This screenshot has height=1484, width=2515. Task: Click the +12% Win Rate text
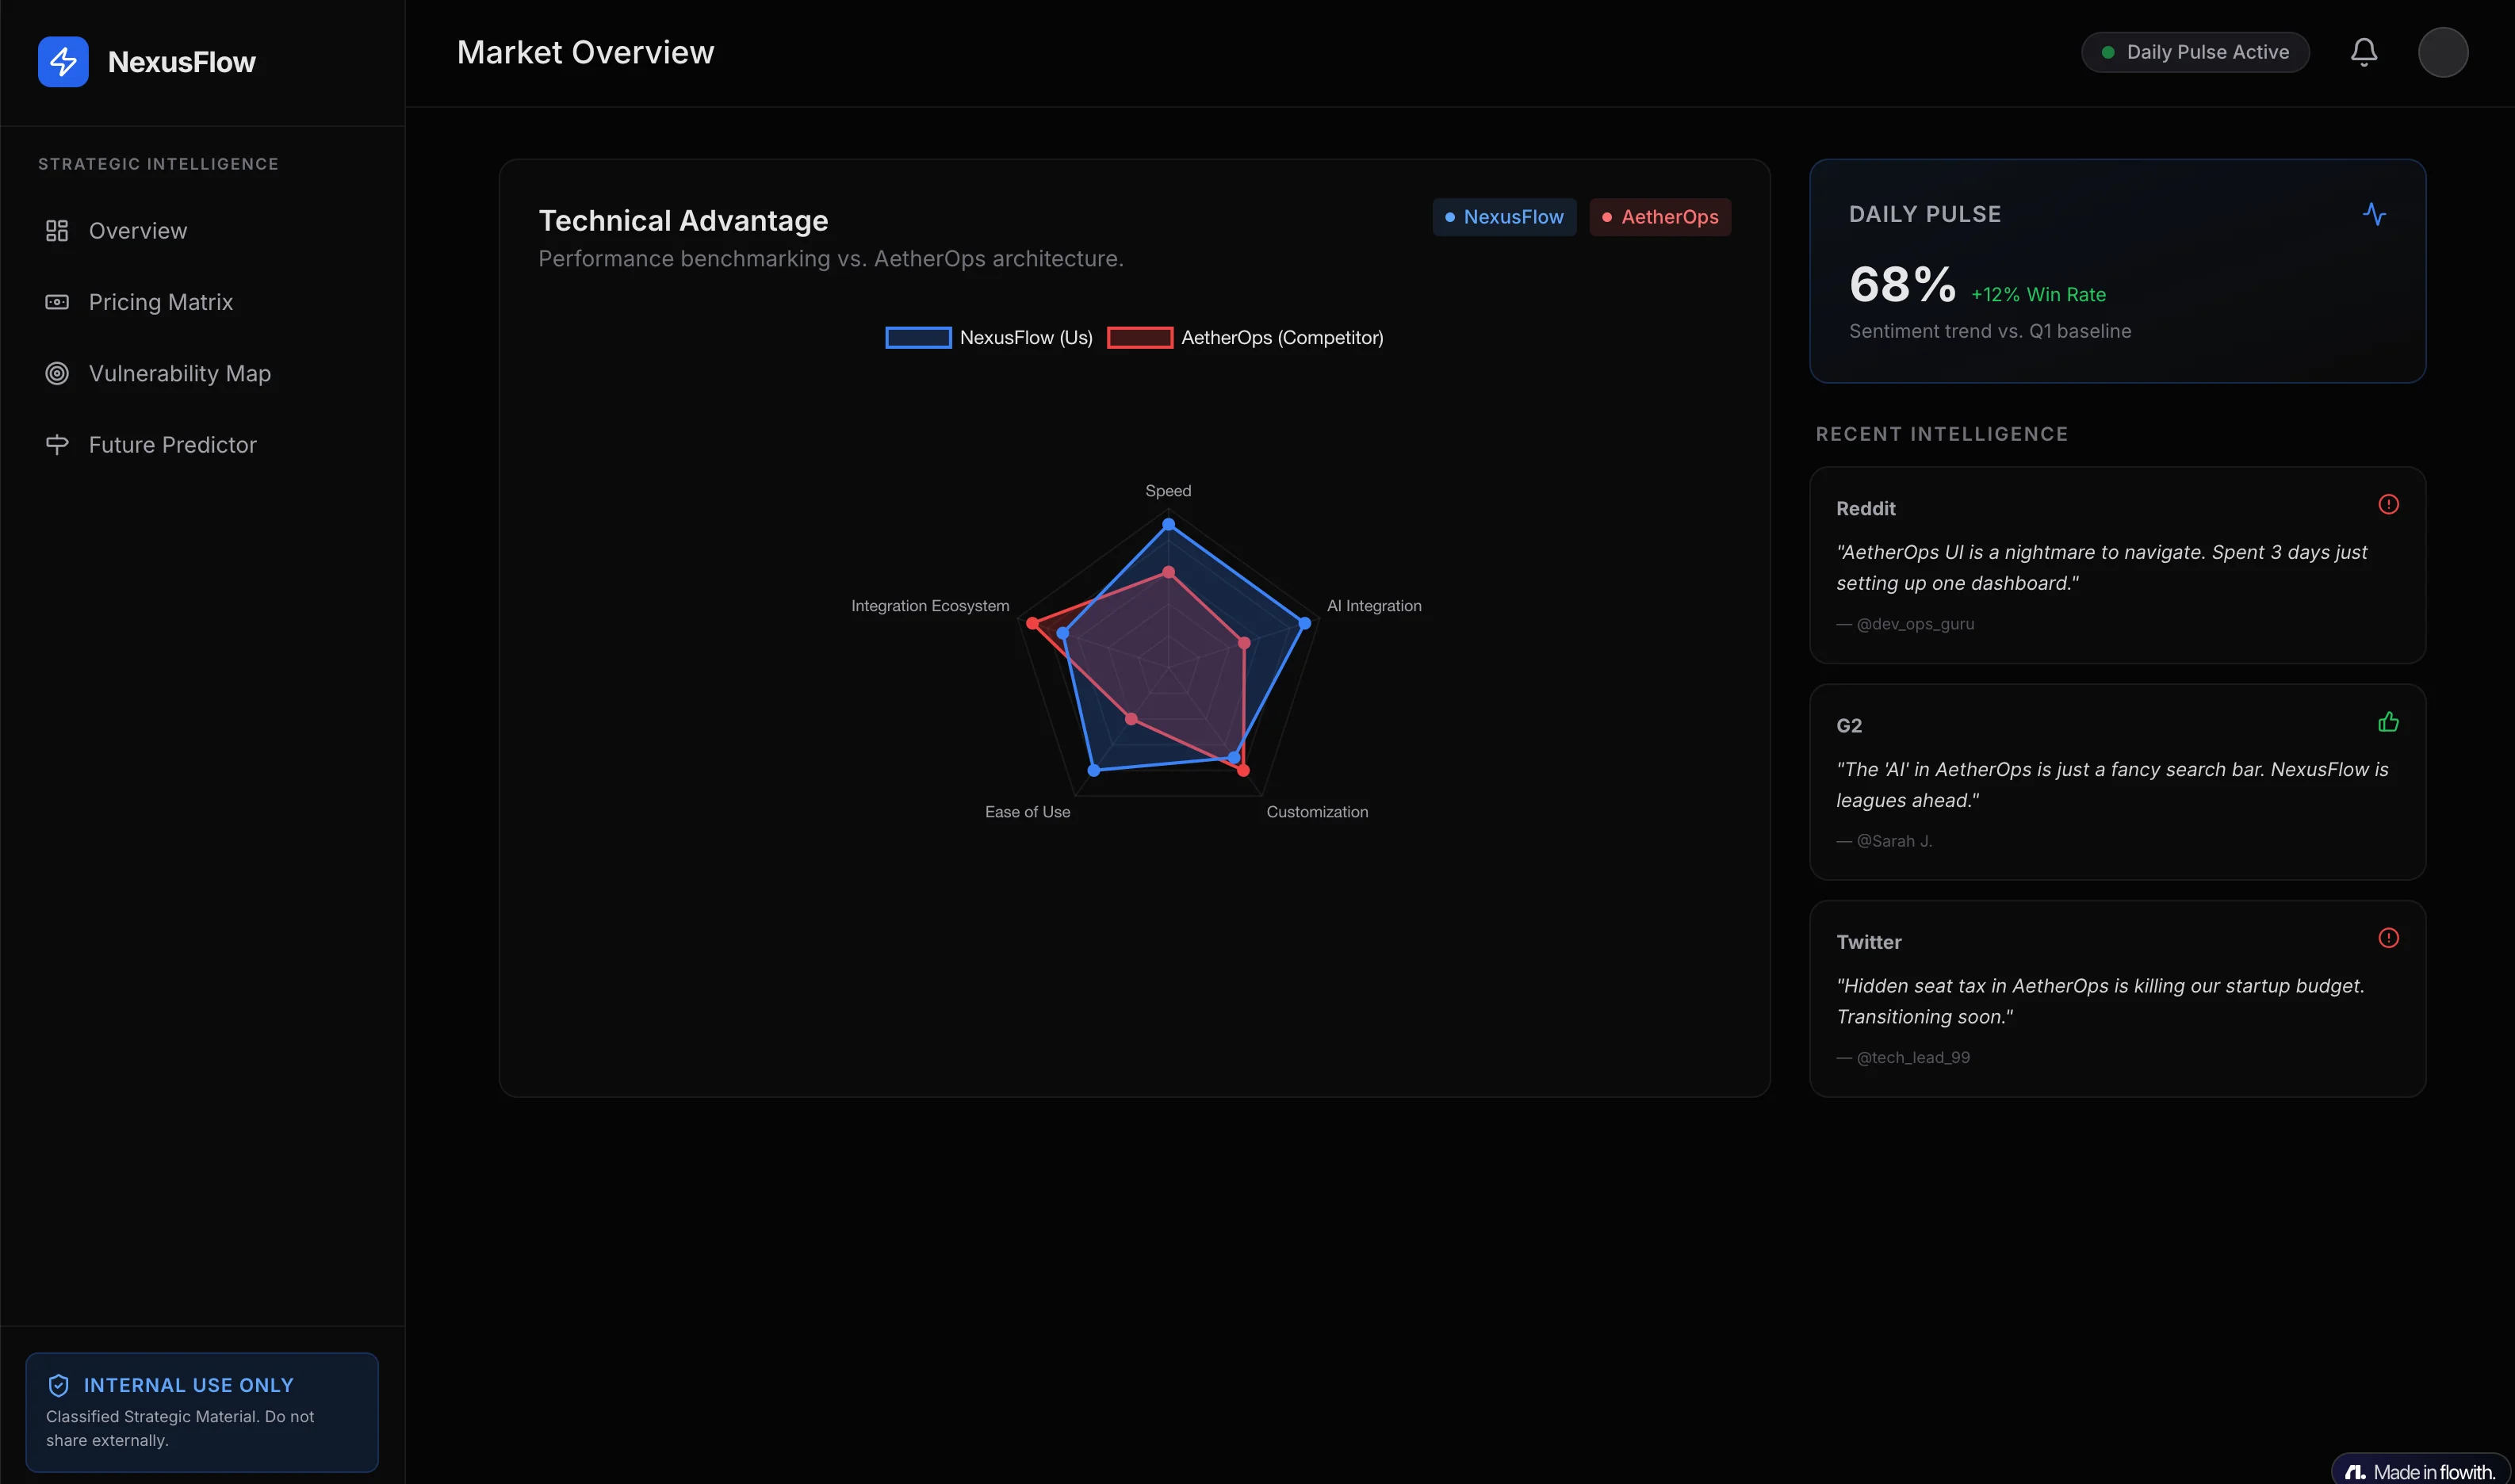2038,295
